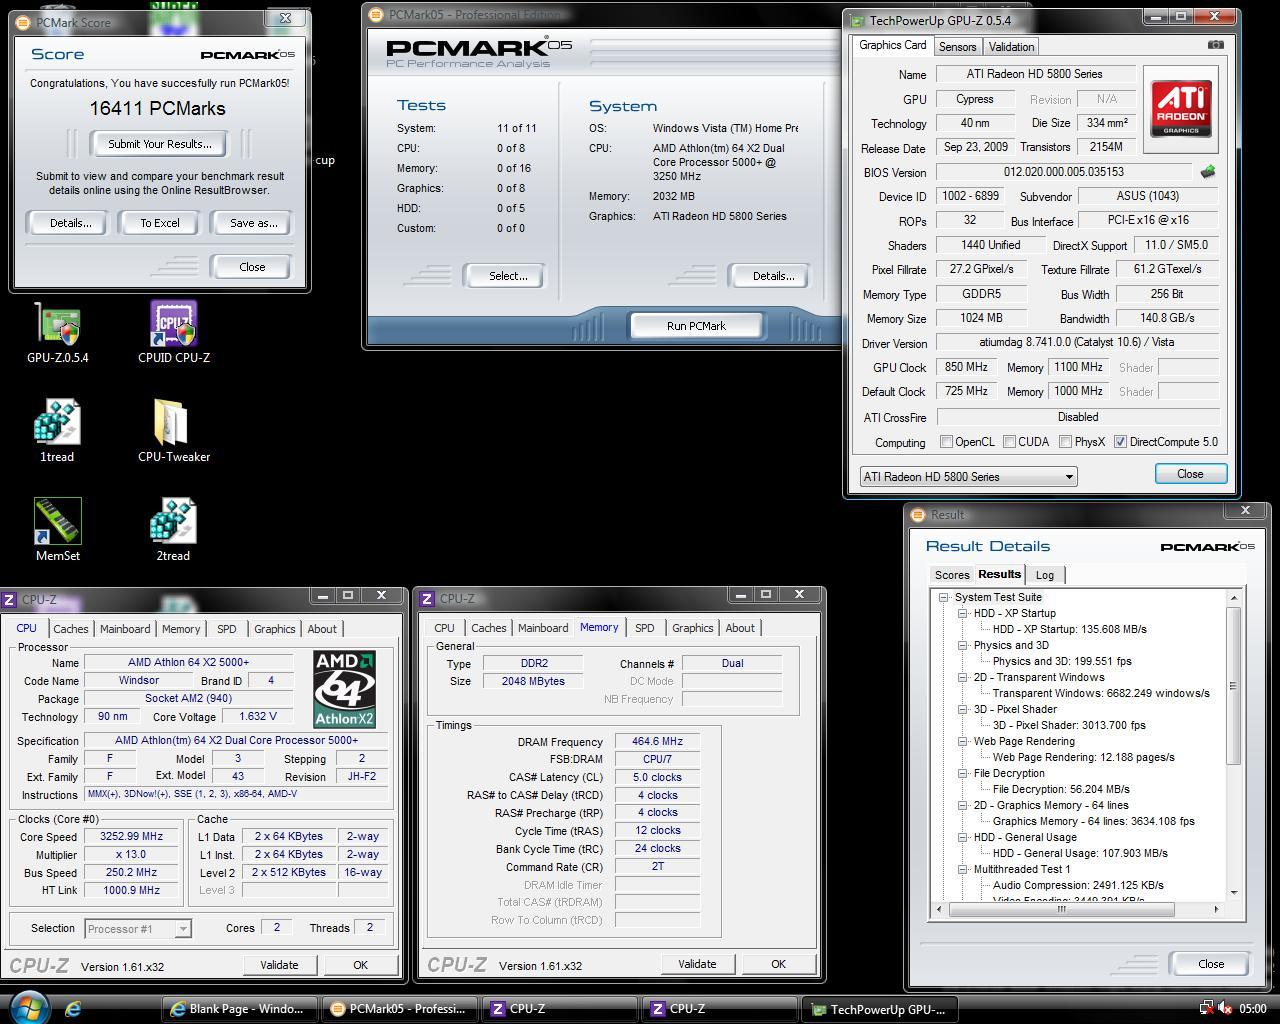Collapse the System Test Suite node

(x=943, y=597)
